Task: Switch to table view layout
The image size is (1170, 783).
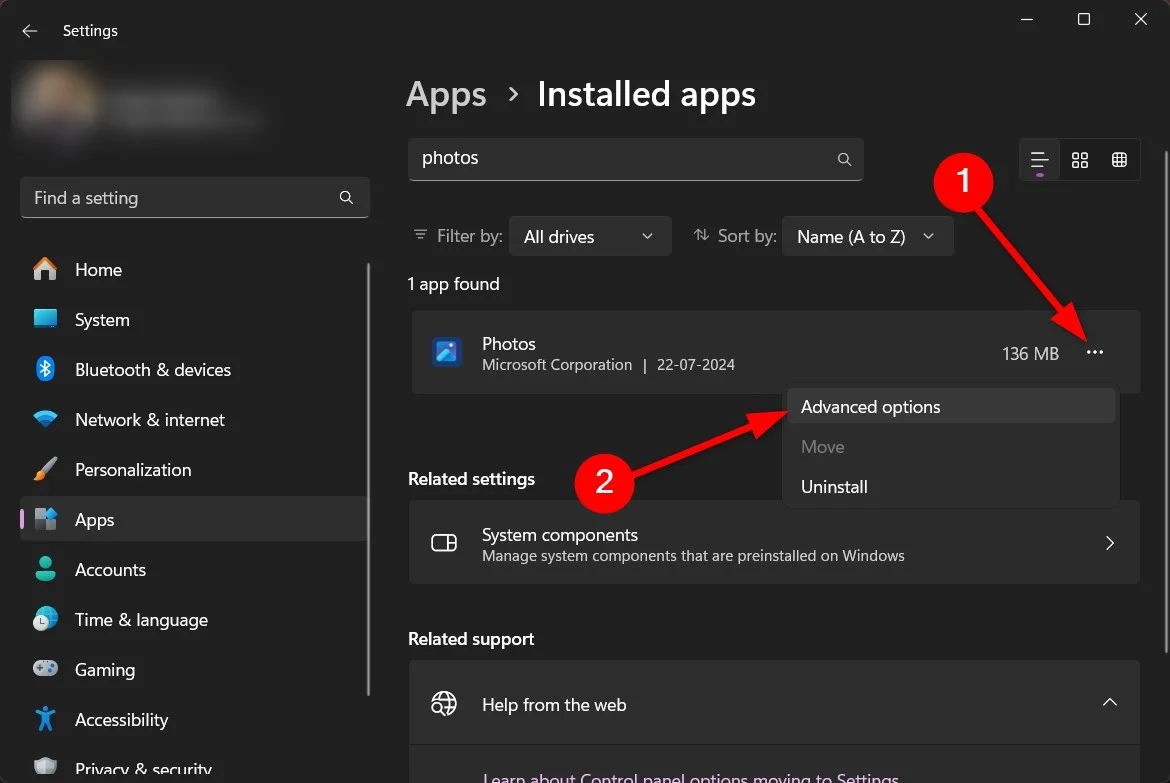Action: [x=1119, y=160]
